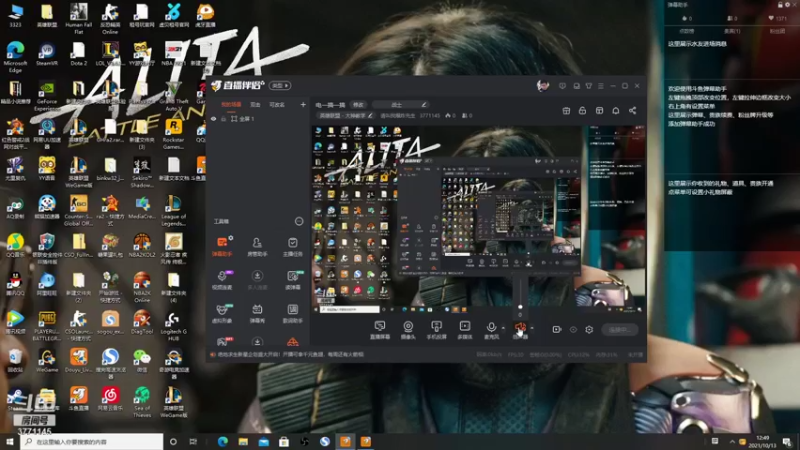
Task: Select the Sea of Thieves desktop shortcut
Action: (142, 402)
